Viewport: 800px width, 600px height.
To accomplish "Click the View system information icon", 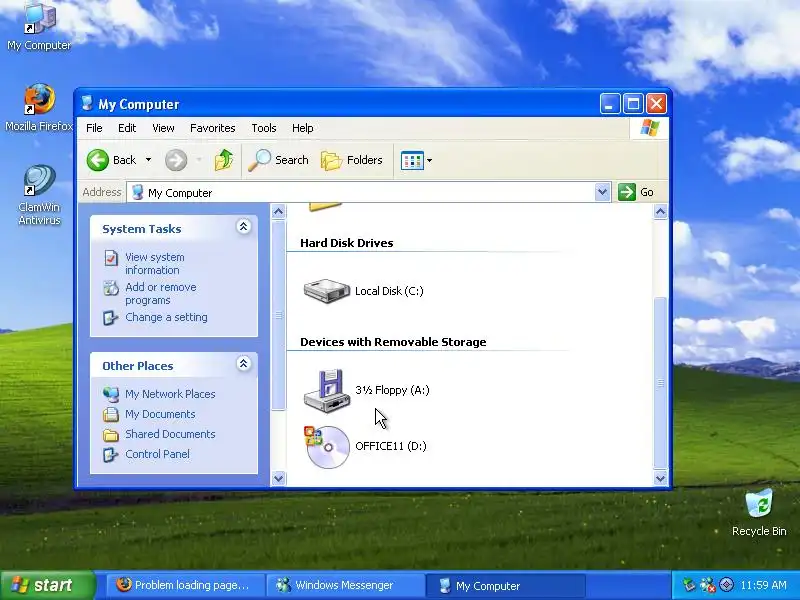I will click(111, 258).
